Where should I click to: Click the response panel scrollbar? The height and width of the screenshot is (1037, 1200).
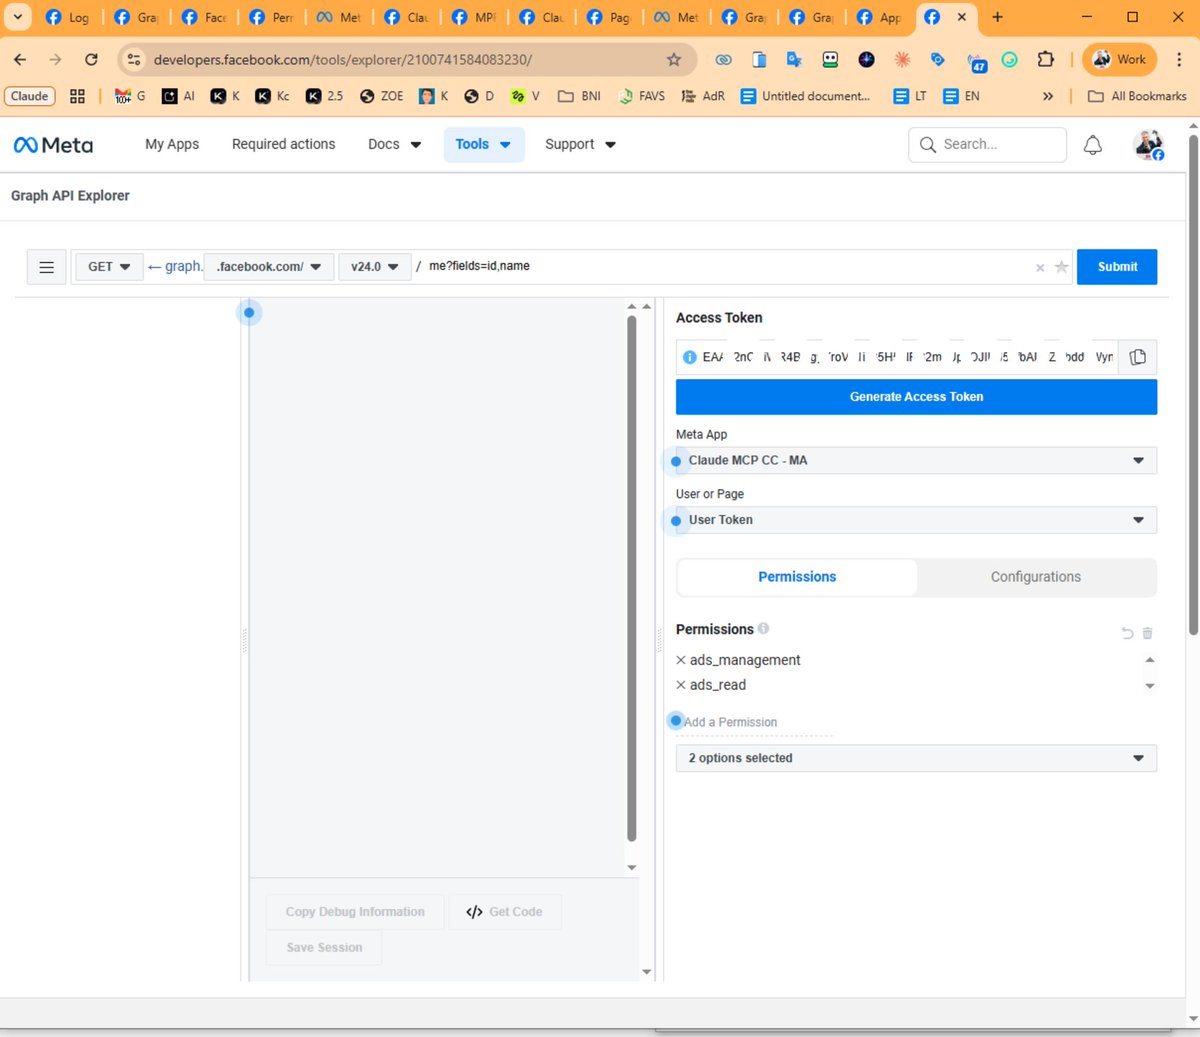pyautogui.click(x=631, y=579)
